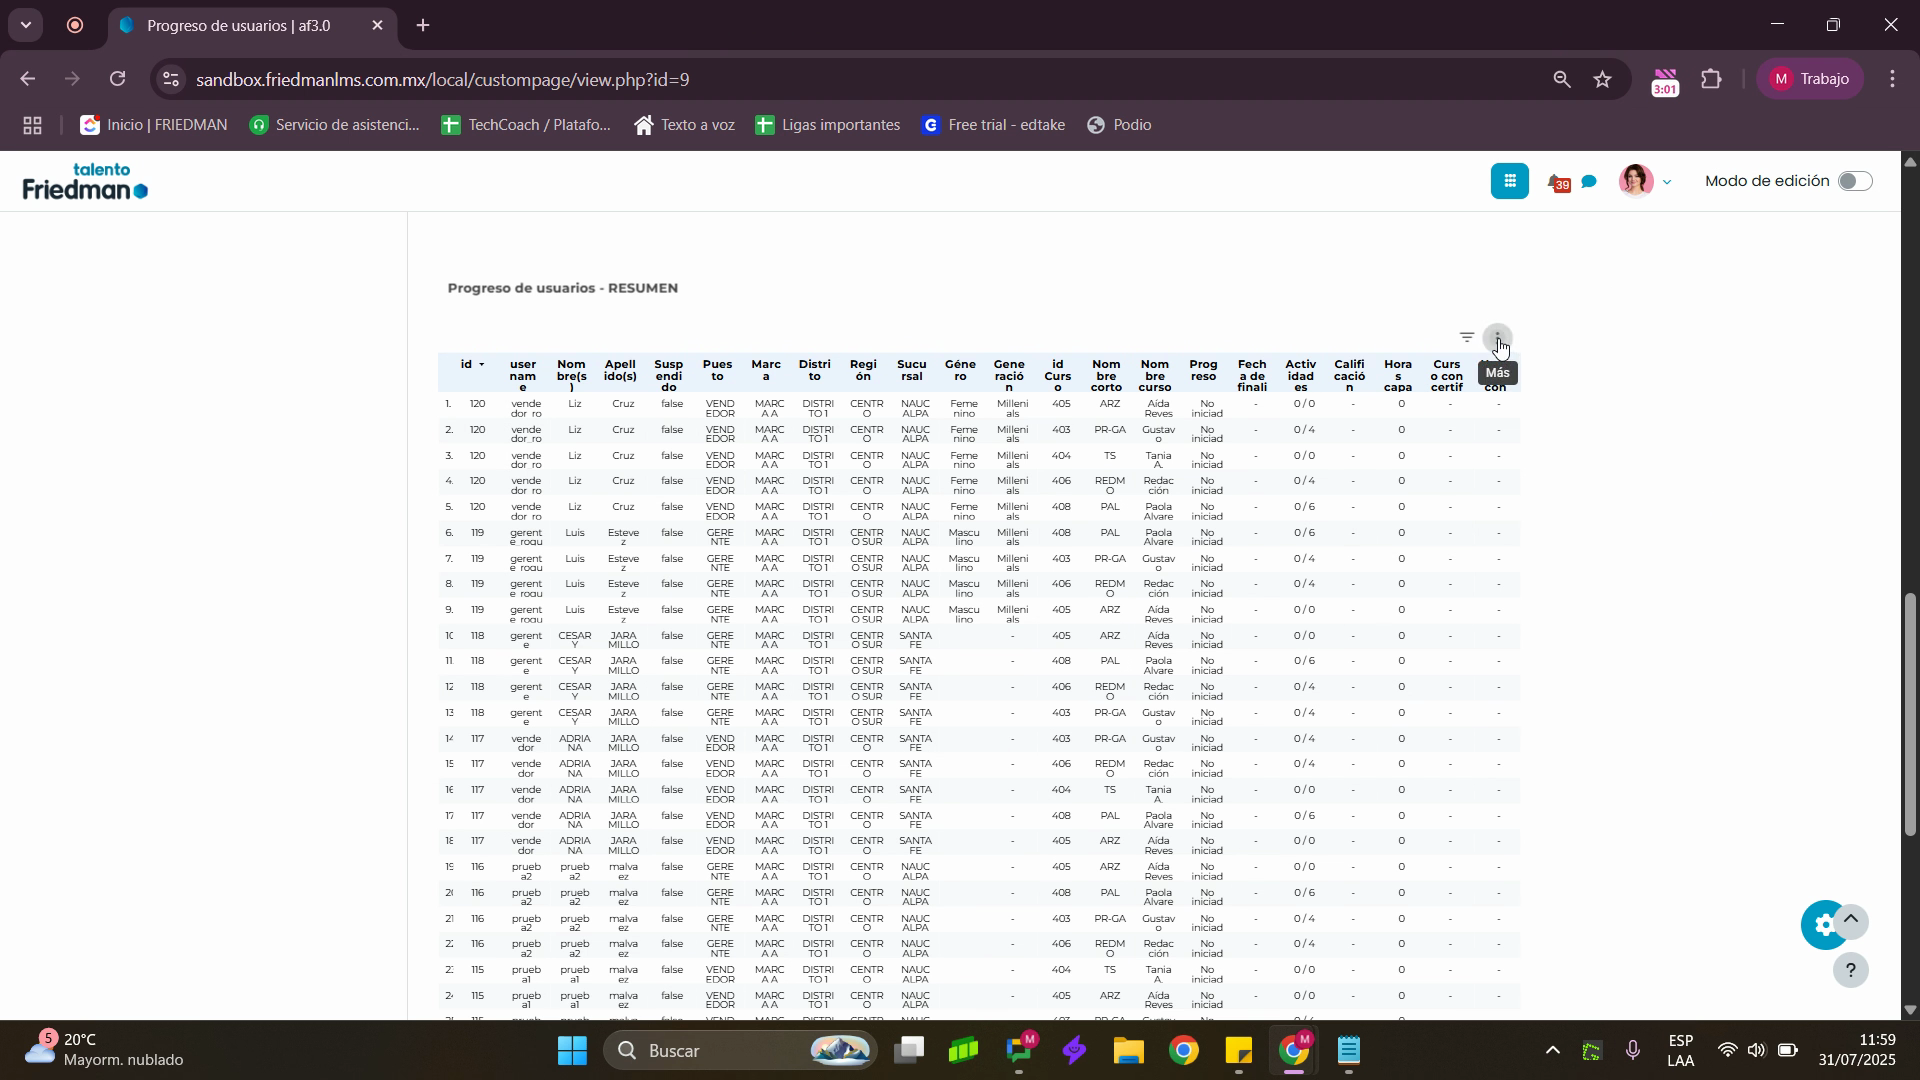This screenshot has height=1080, width=1920.
Task: Select the Progreso de usuarios browser tab
Action: 240,26
